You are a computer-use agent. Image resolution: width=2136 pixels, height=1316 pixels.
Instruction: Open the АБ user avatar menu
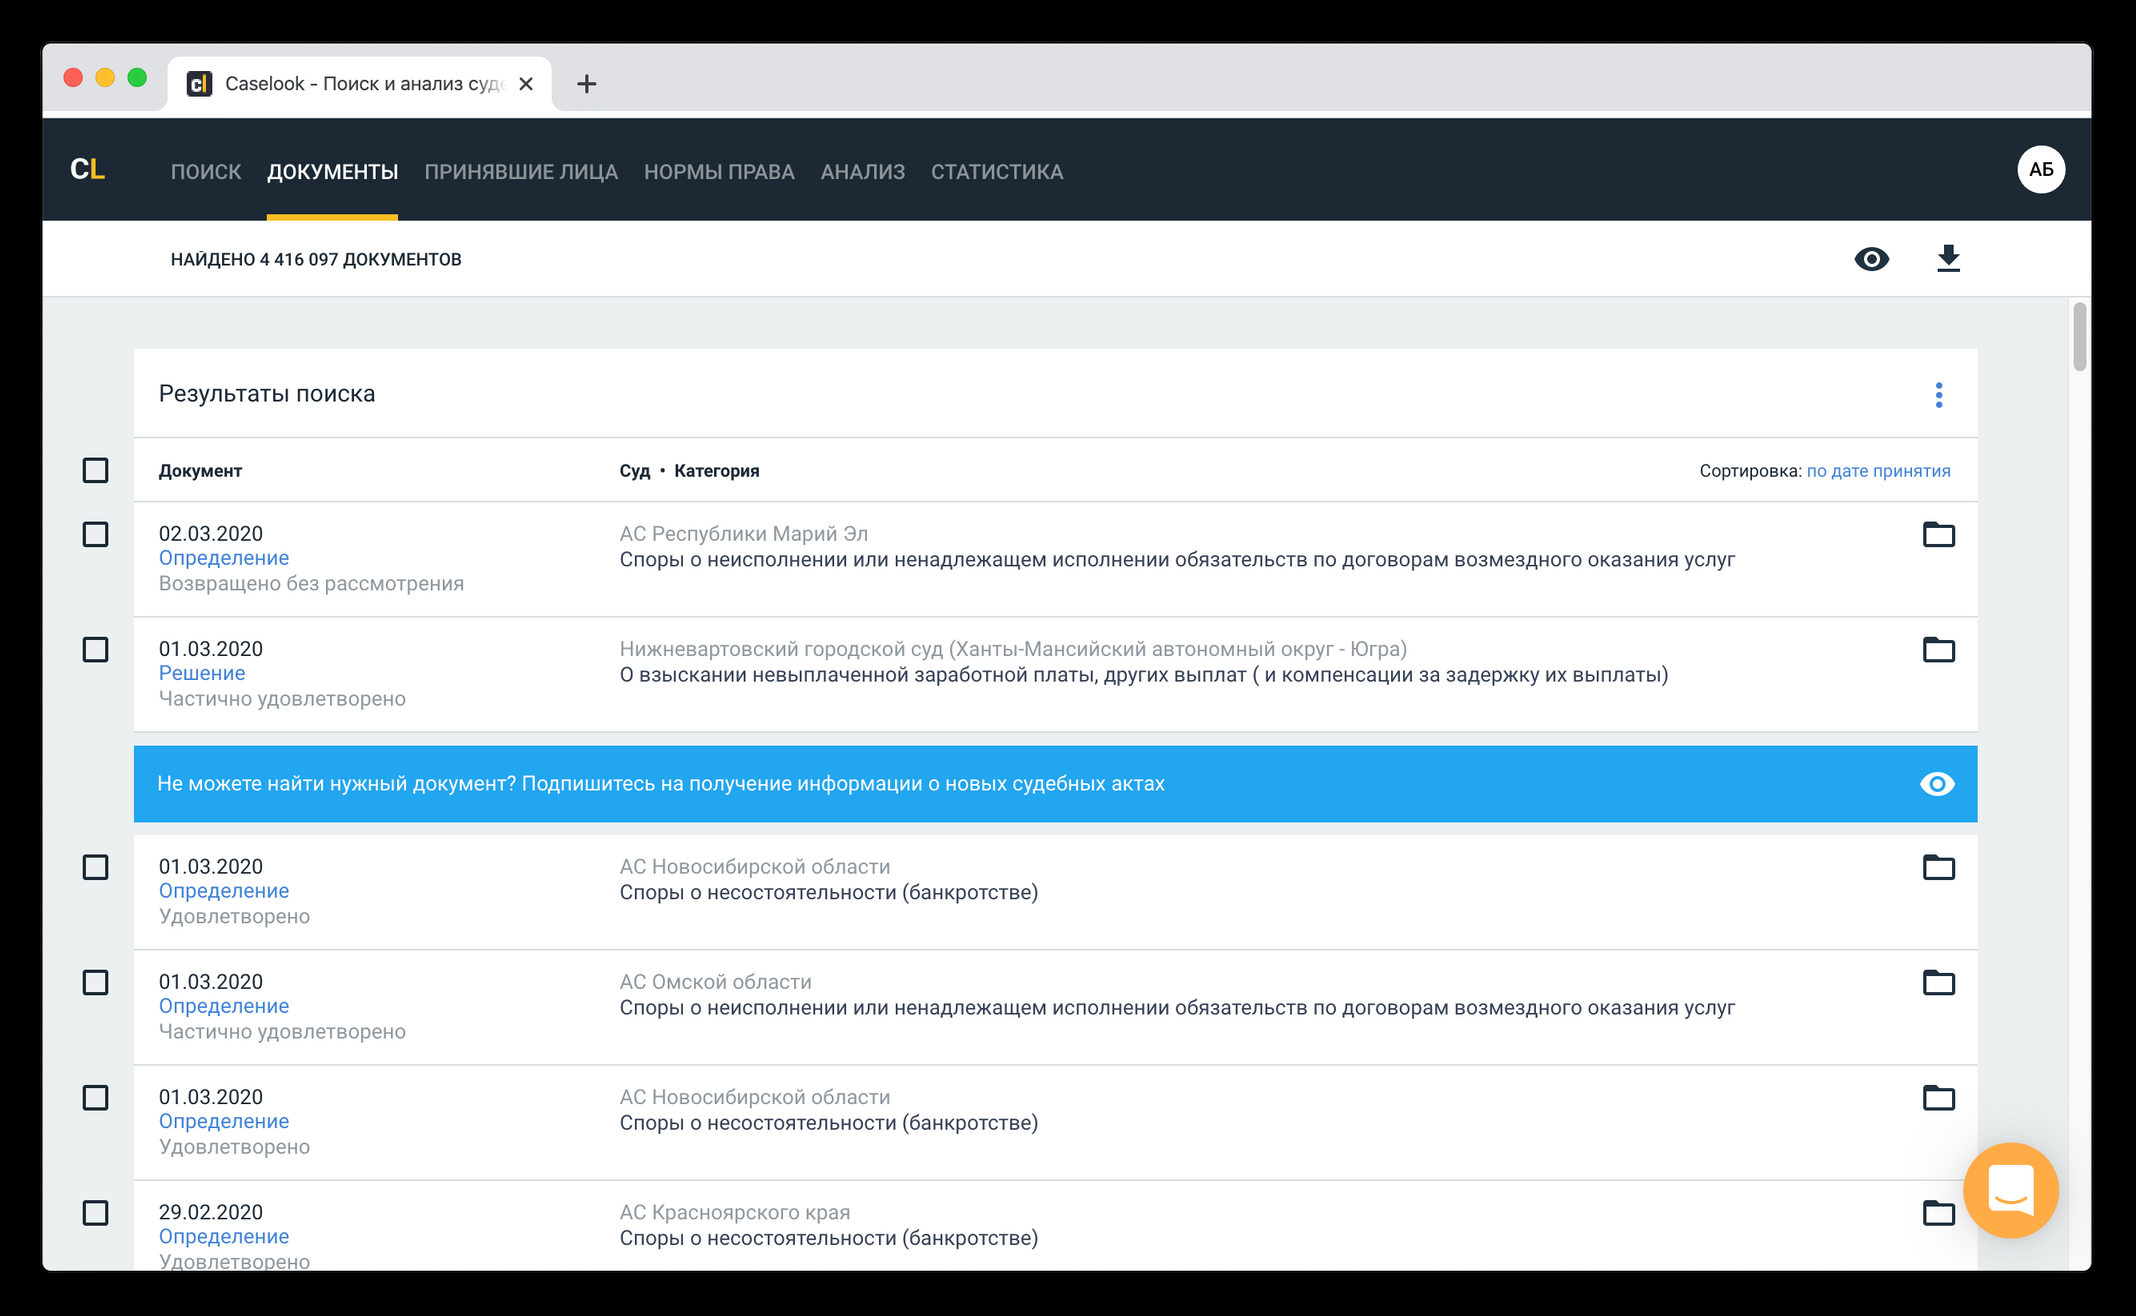pyautogui.click(x=2040, y=170)
